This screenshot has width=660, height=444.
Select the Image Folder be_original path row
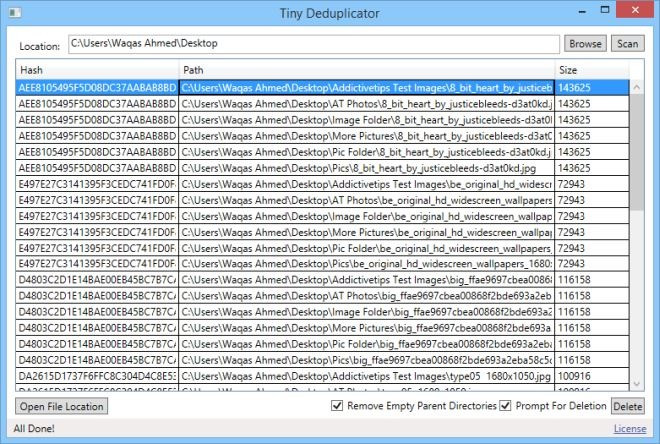click(x=367, y=216)
